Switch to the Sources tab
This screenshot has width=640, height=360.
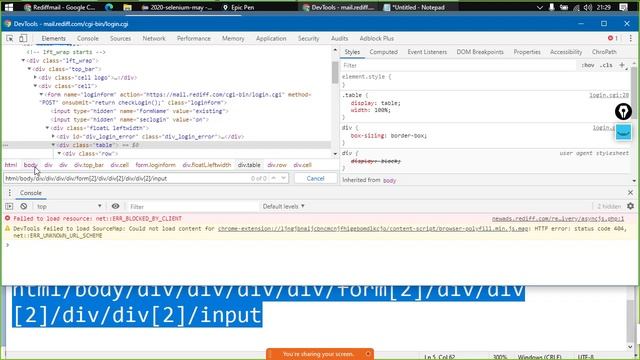120,38
